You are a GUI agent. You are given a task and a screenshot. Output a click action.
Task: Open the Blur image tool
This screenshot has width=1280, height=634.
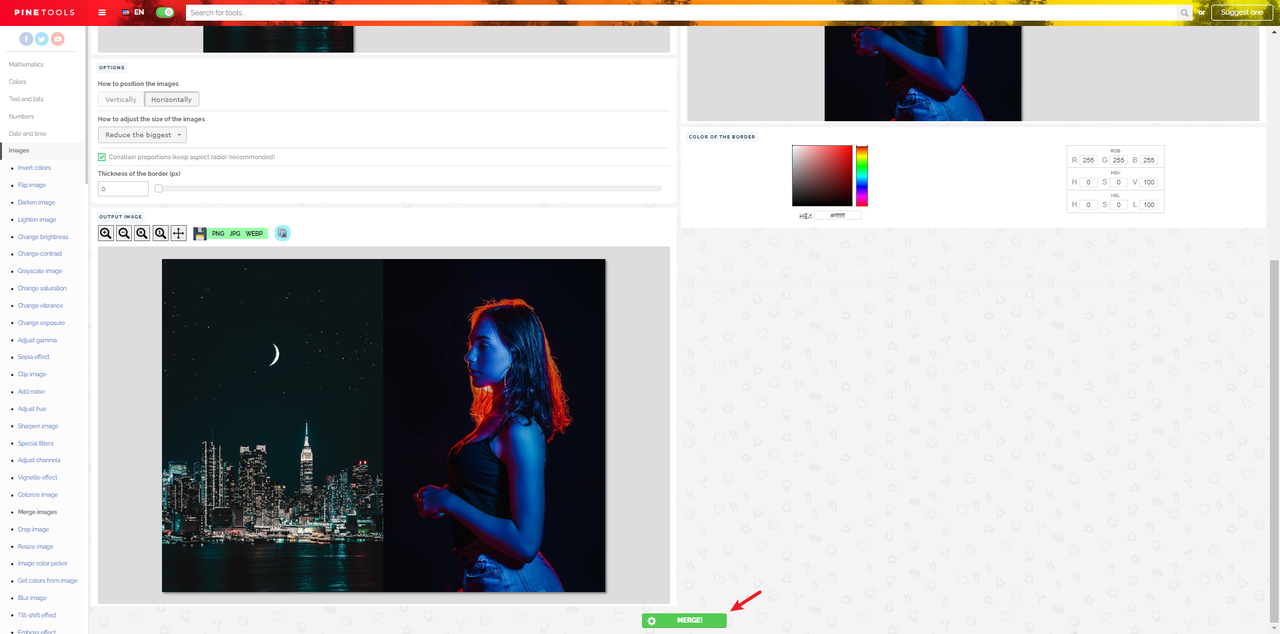(32, 598)
